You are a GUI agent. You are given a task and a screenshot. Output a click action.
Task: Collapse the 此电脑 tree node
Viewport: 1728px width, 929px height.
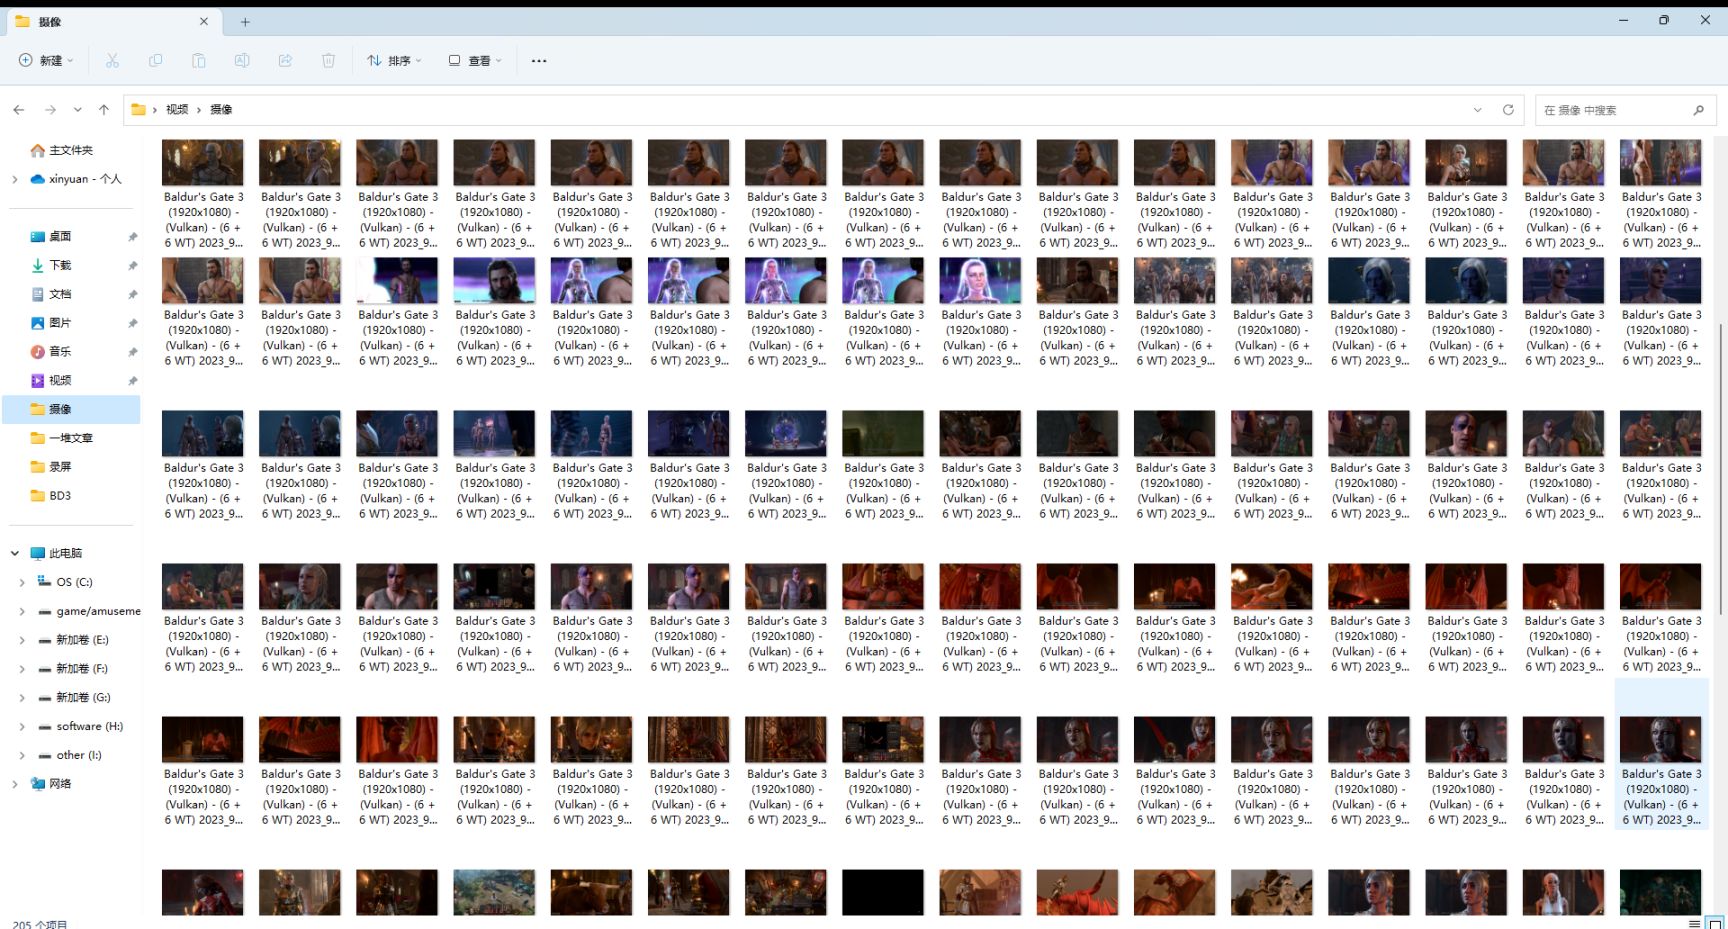[14, 553]
